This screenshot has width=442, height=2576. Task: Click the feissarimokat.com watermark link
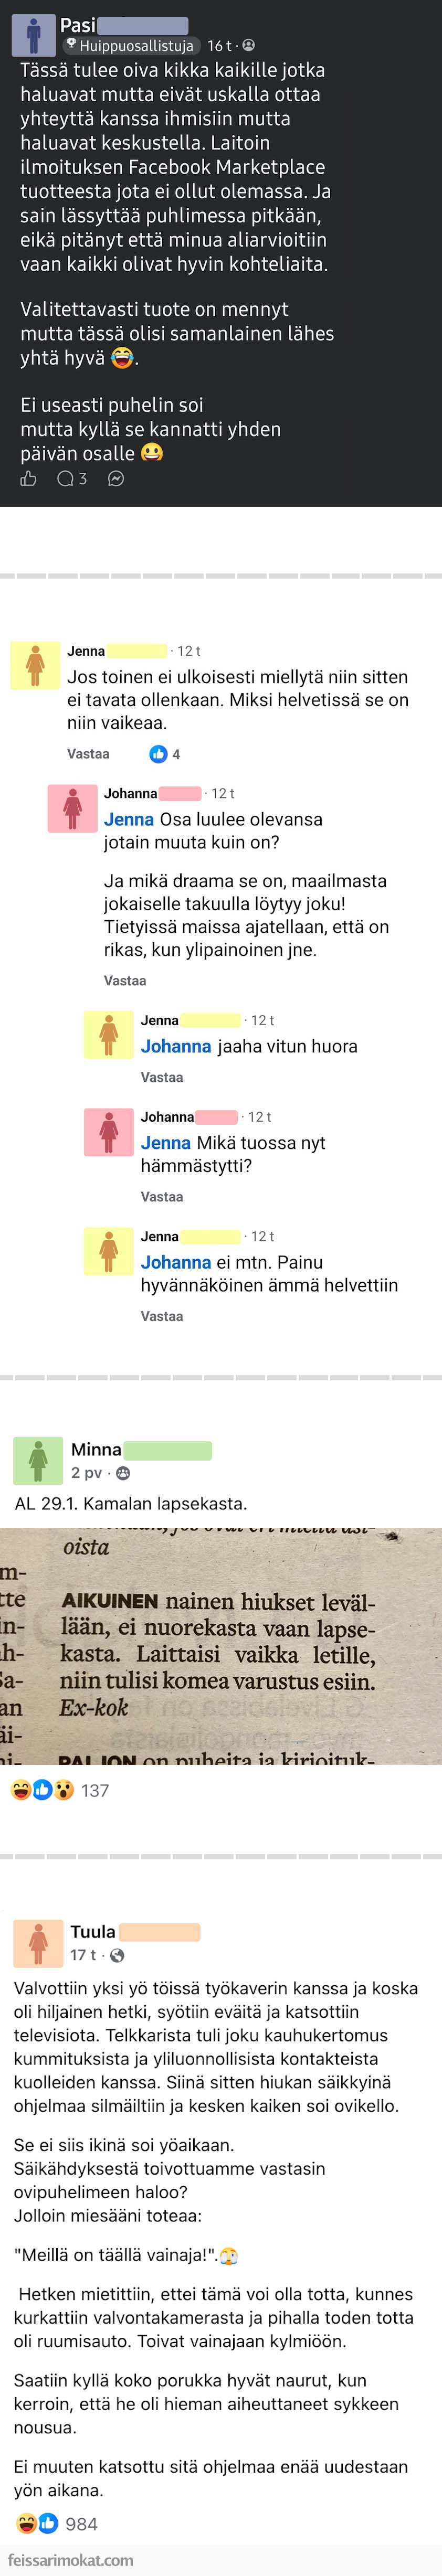[x=70, y=2560]
